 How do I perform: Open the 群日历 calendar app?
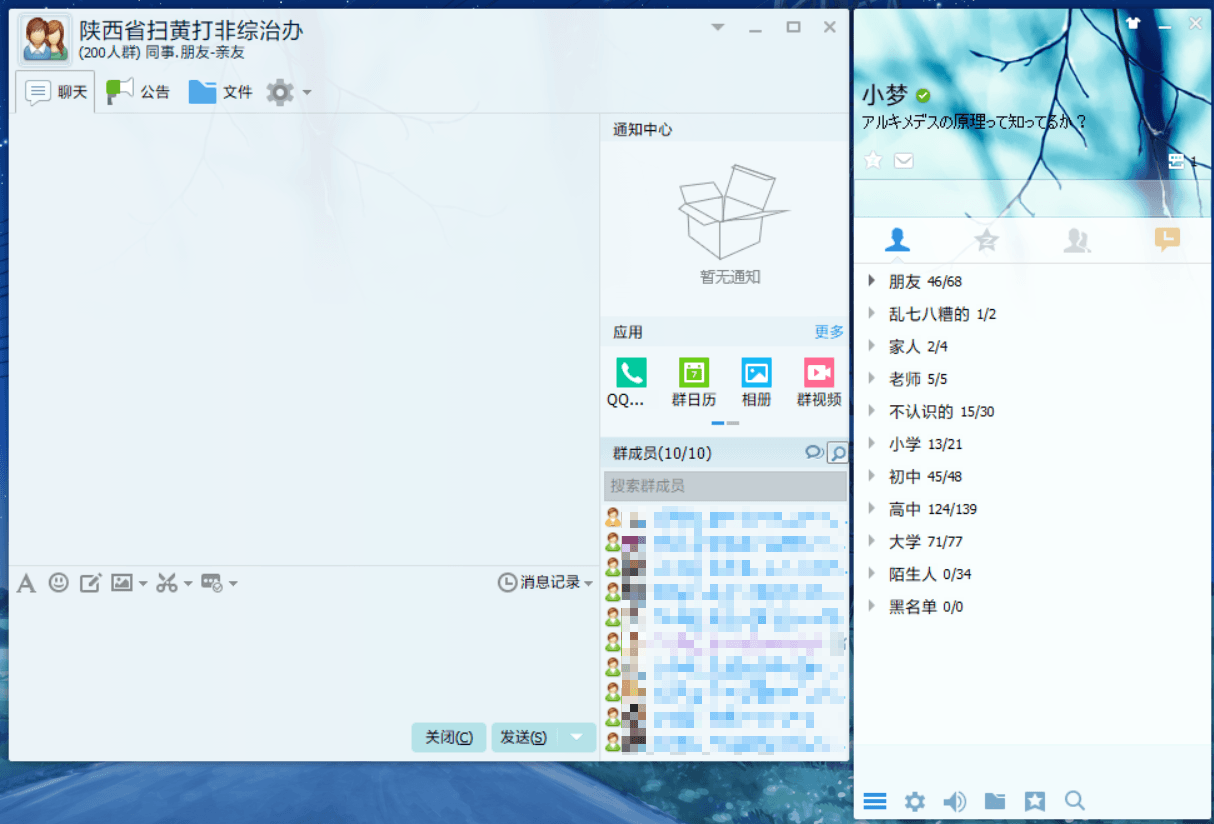[693, 373]
